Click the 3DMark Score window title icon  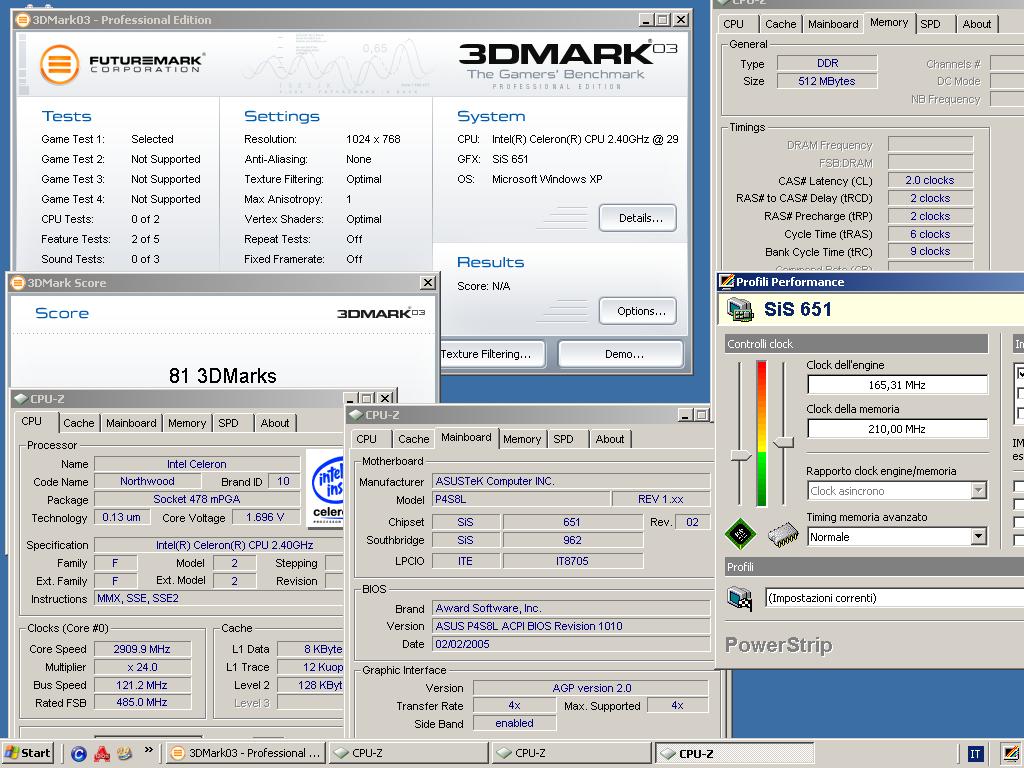pos(18,283)
